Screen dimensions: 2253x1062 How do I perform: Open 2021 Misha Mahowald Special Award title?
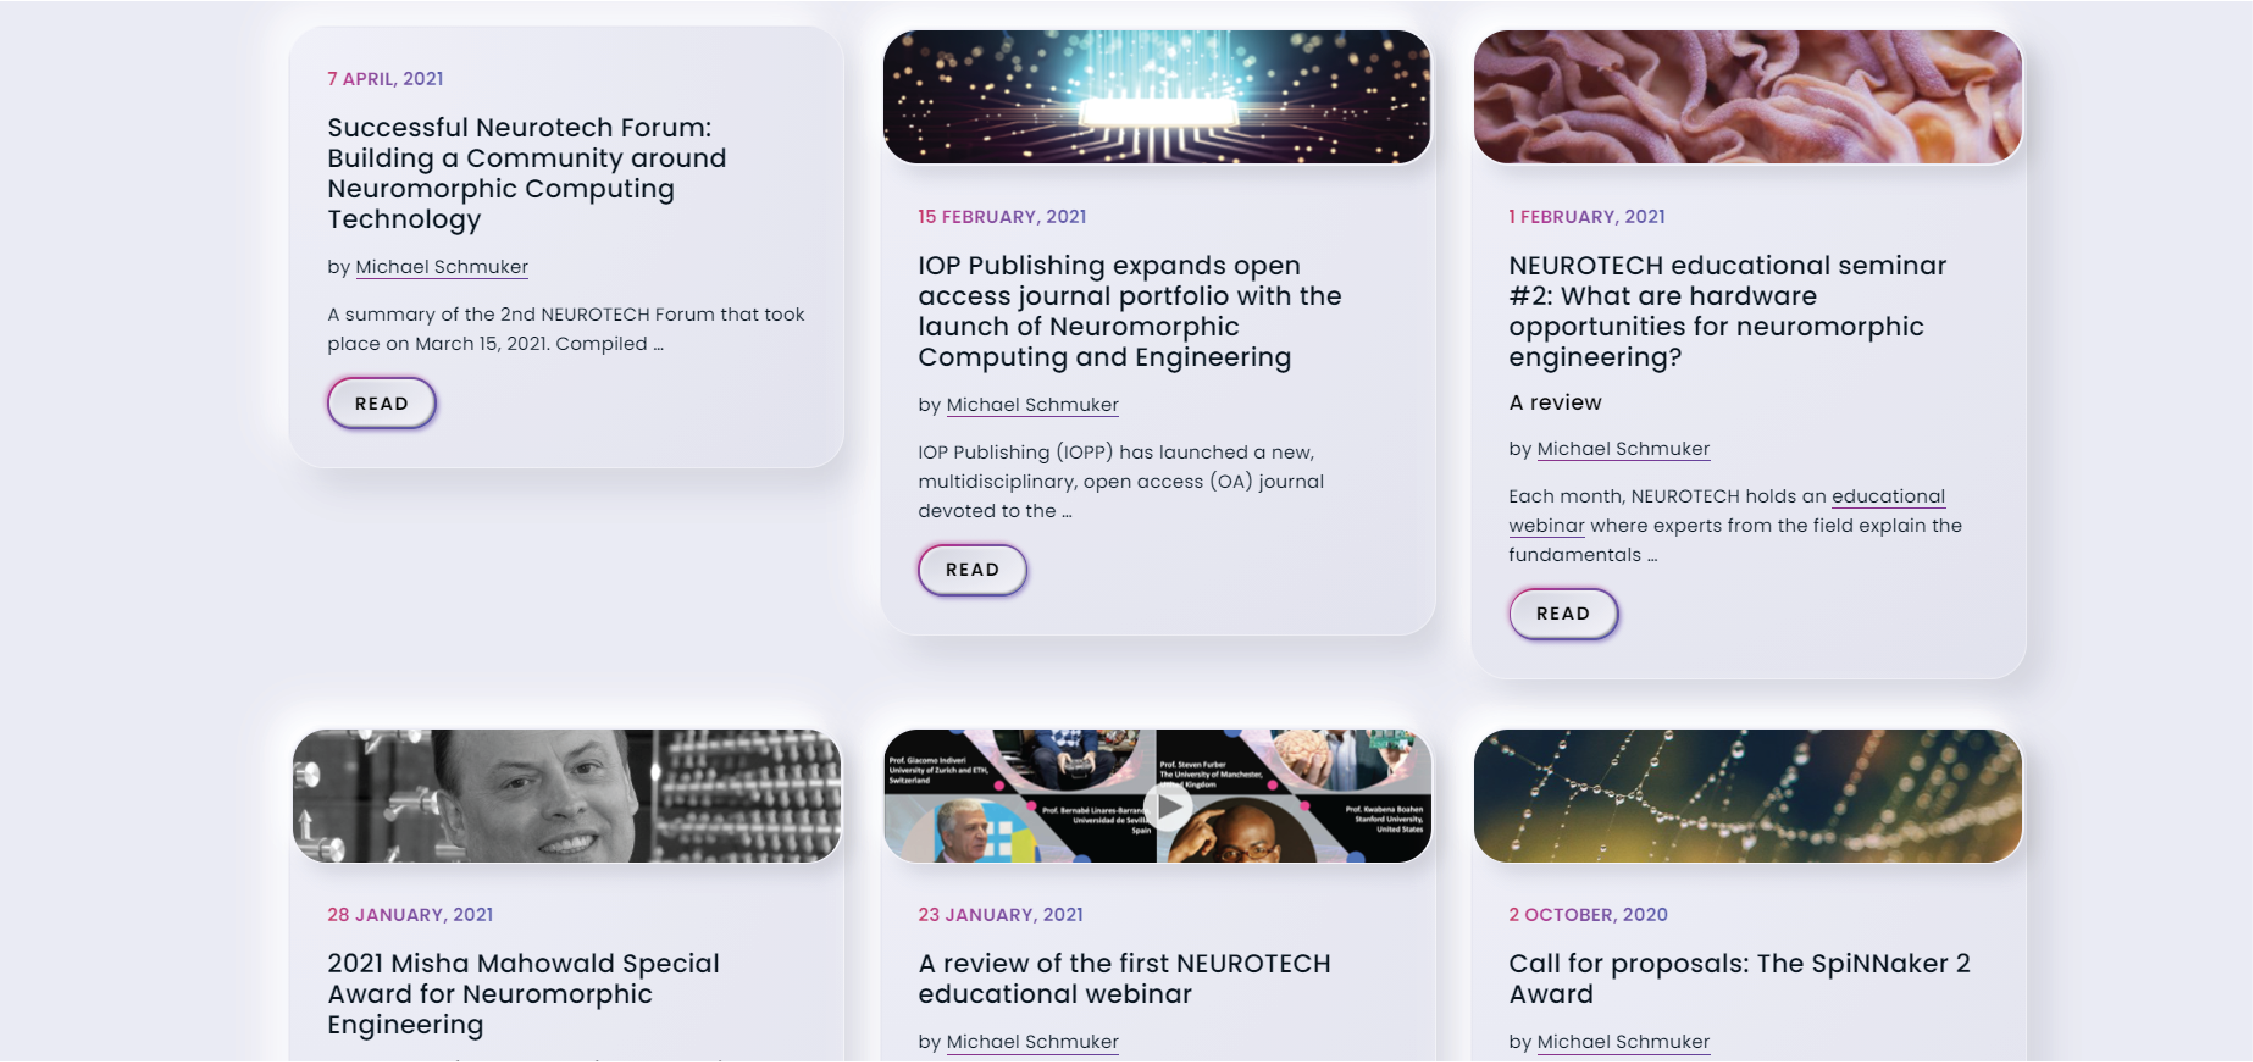(523, 993)
